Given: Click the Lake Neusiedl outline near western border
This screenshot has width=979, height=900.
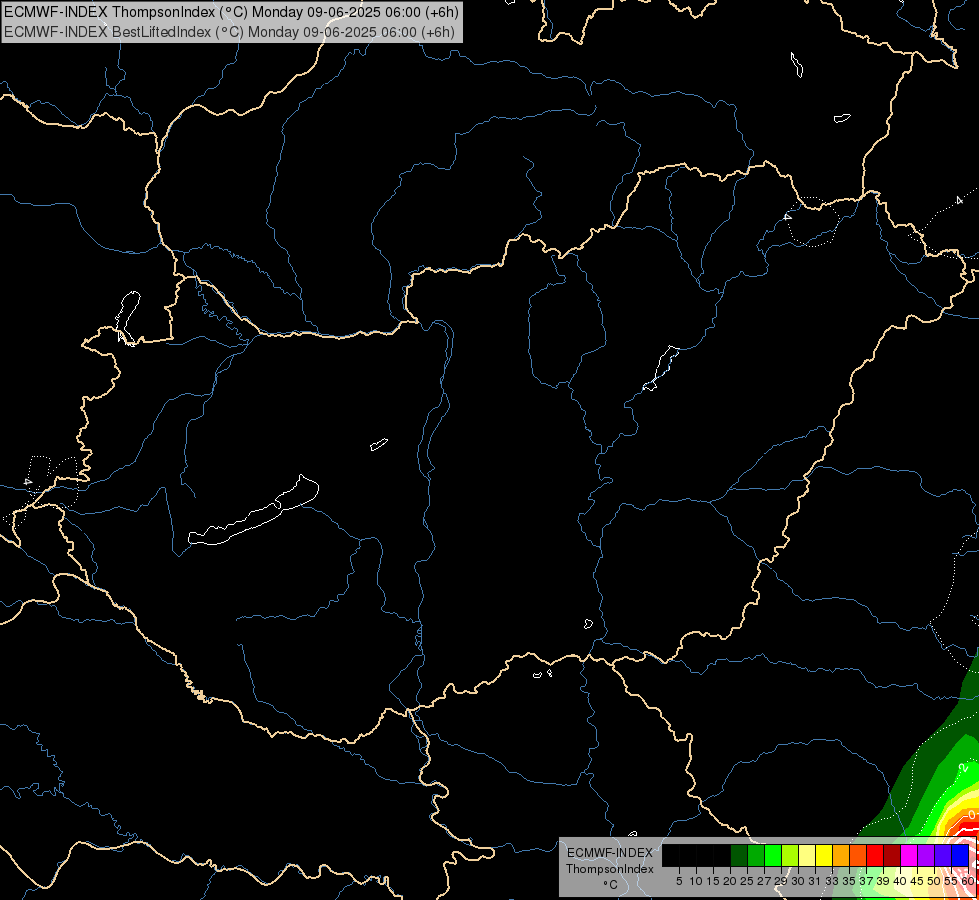Looking at the screenshot, I should (x=127, y=317).
